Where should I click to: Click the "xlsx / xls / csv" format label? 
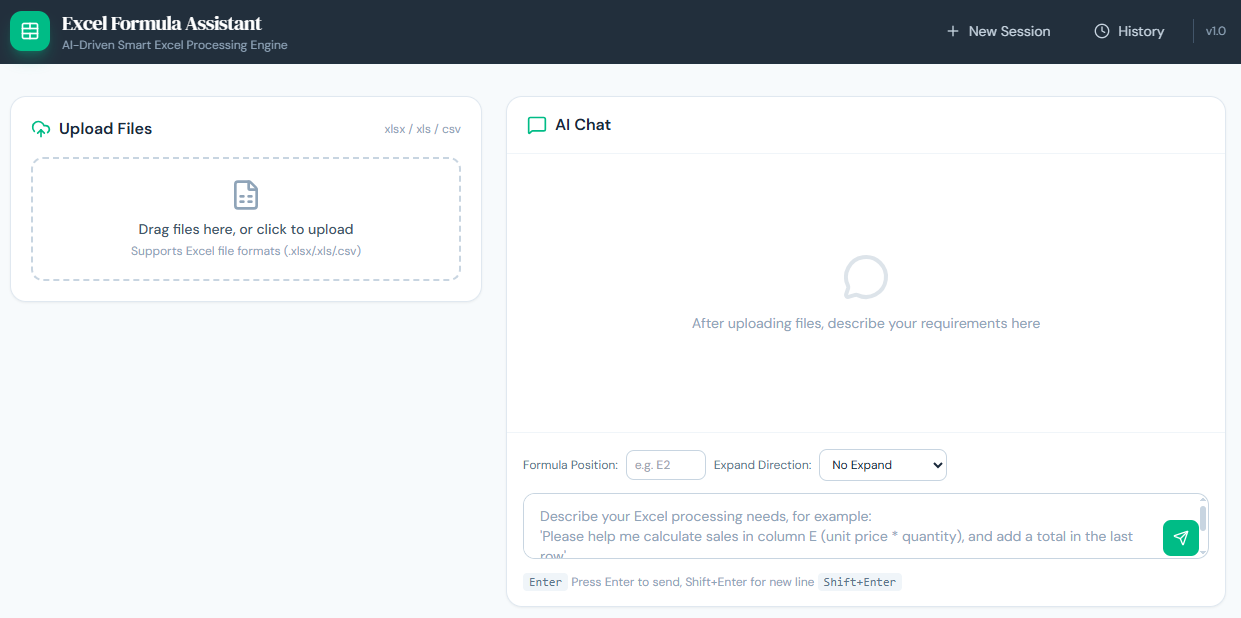click(423, 129)
